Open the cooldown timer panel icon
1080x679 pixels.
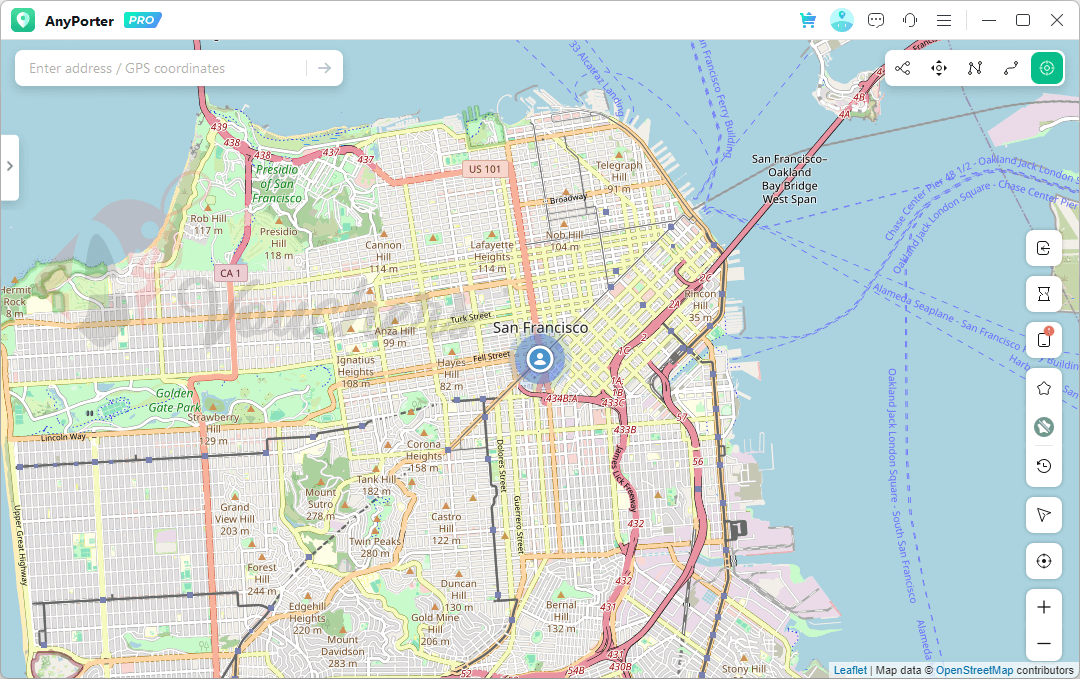coord(1043,294)
